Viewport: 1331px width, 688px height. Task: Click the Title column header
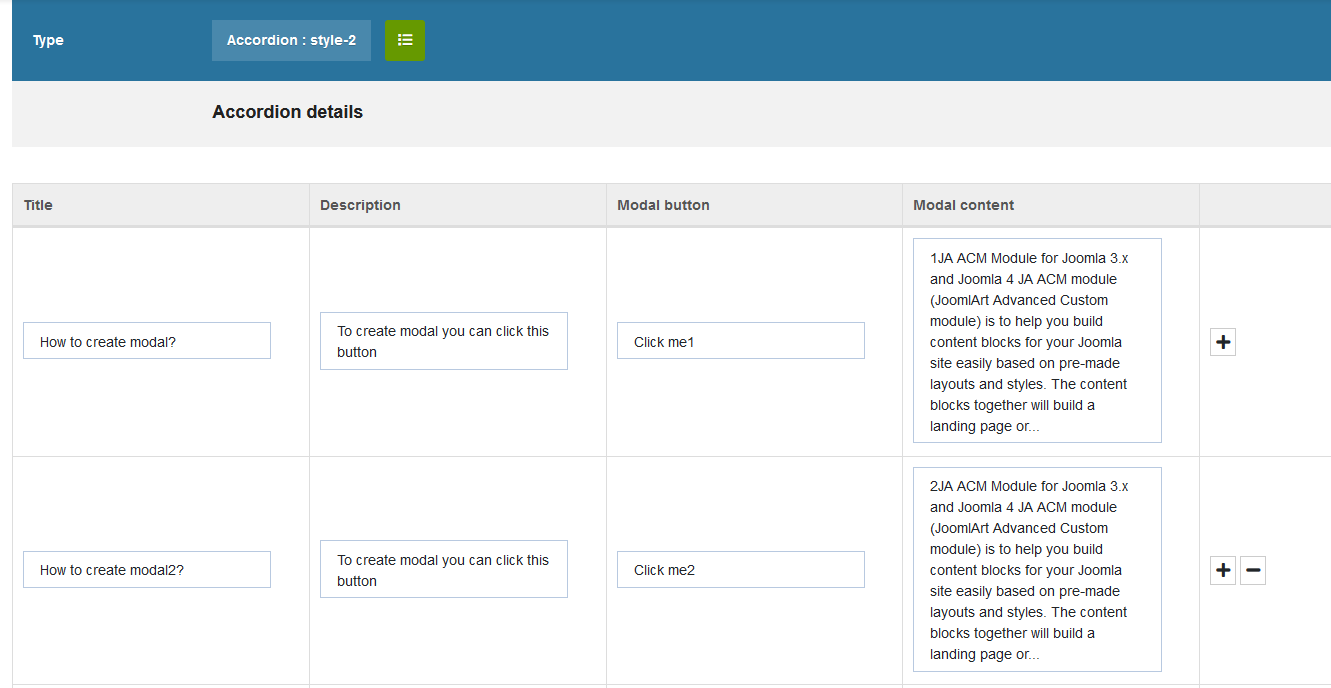coord(38,205)
